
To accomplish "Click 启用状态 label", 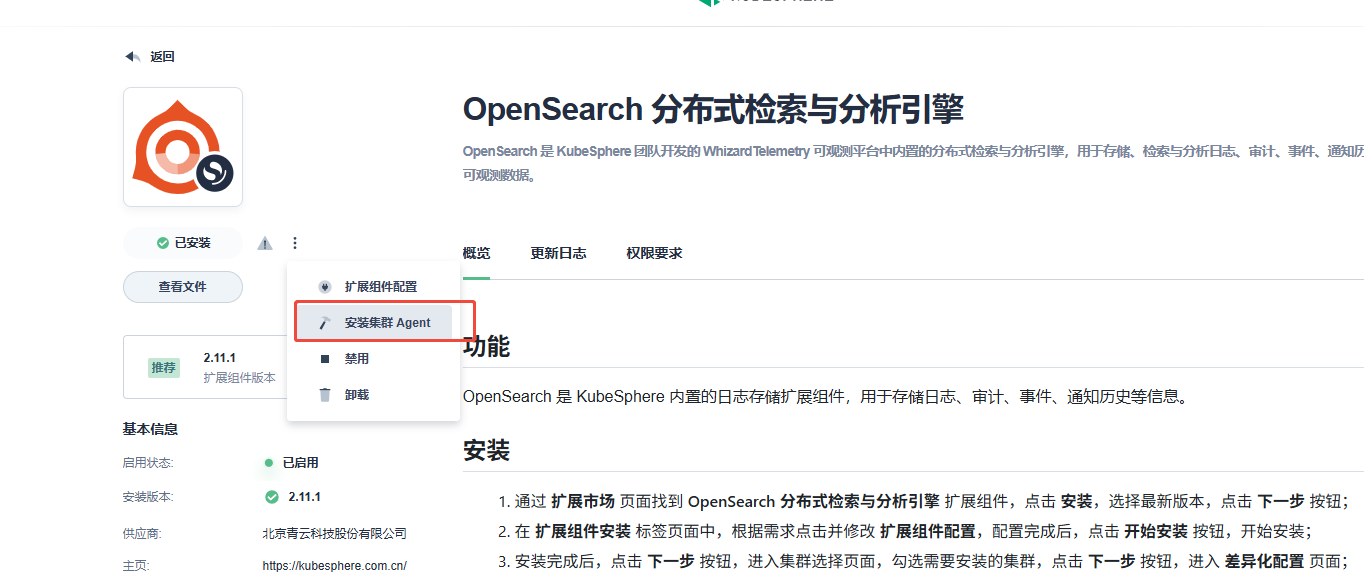I will [x=148, y=463].
